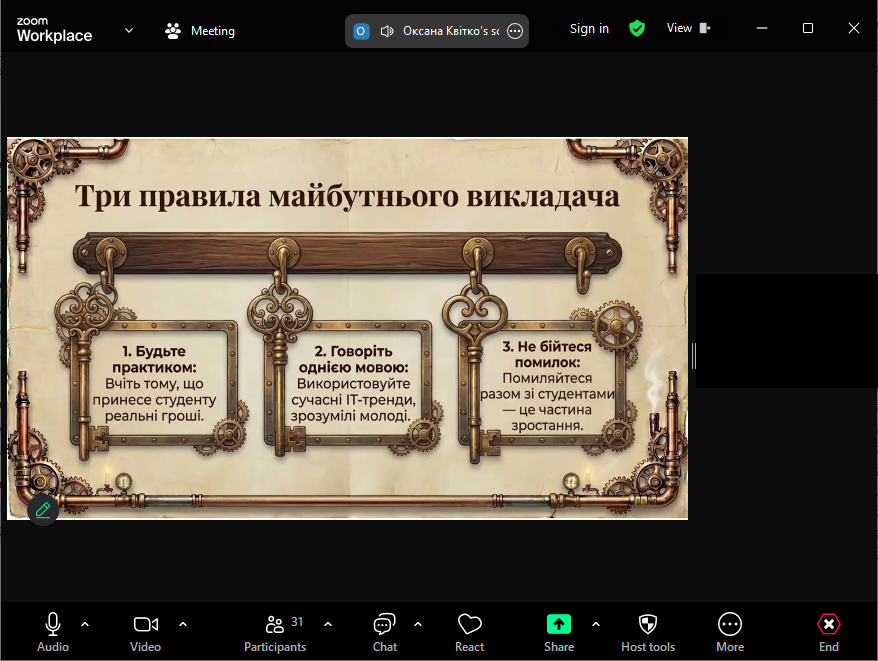
Task: Open Host tools shield
Action: click(x=648, y=631)
